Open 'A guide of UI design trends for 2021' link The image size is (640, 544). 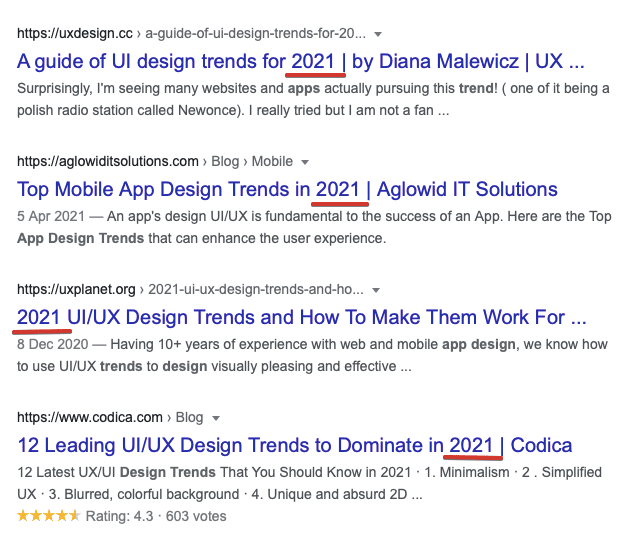point(301,62)
